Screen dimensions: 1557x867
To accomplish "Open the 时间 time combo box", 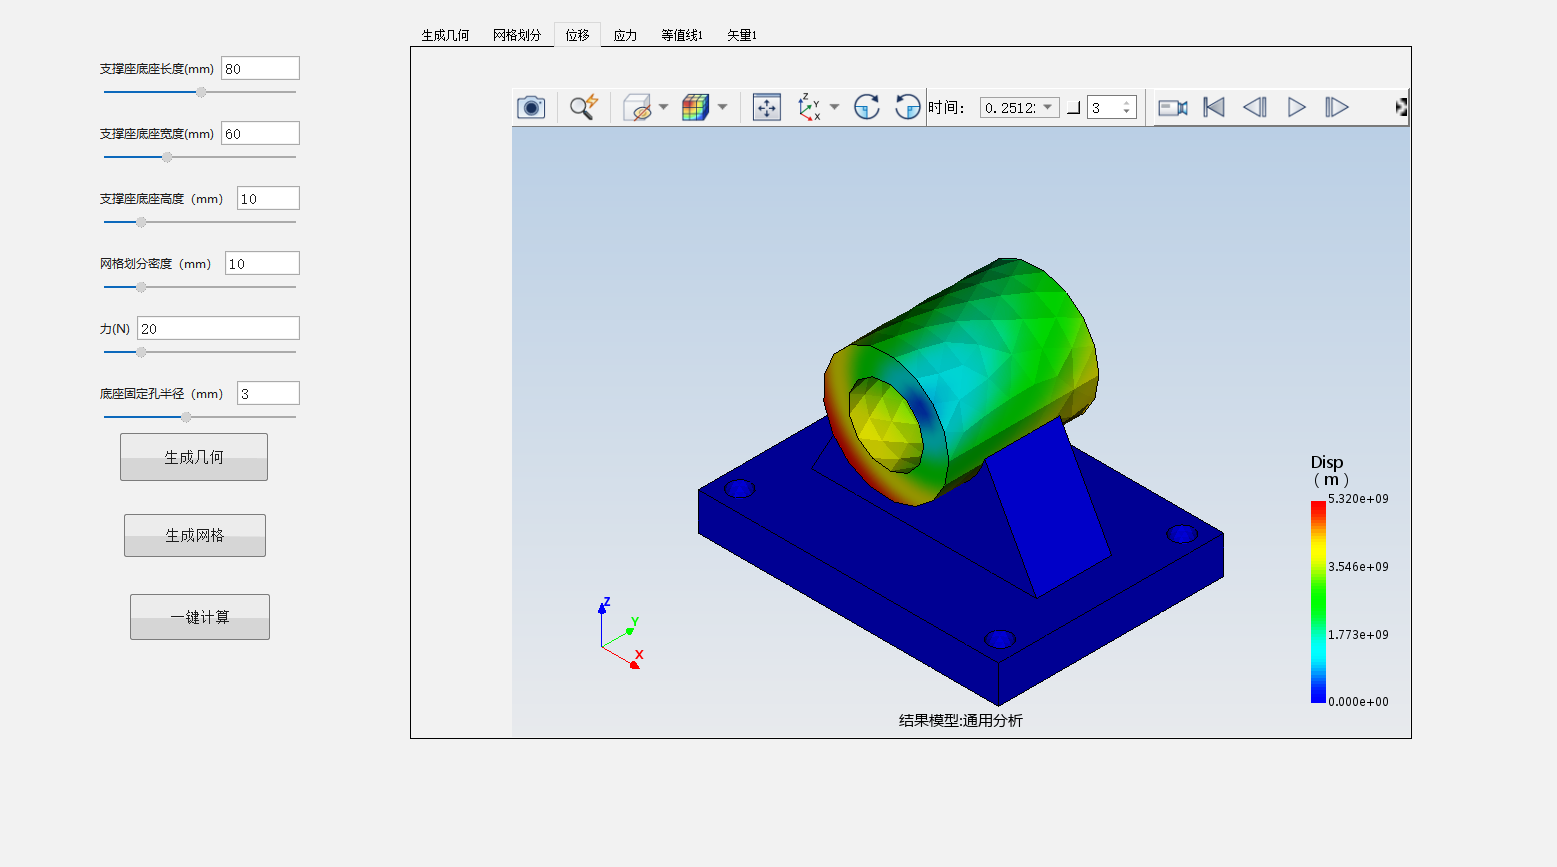I will [1019, 107].
